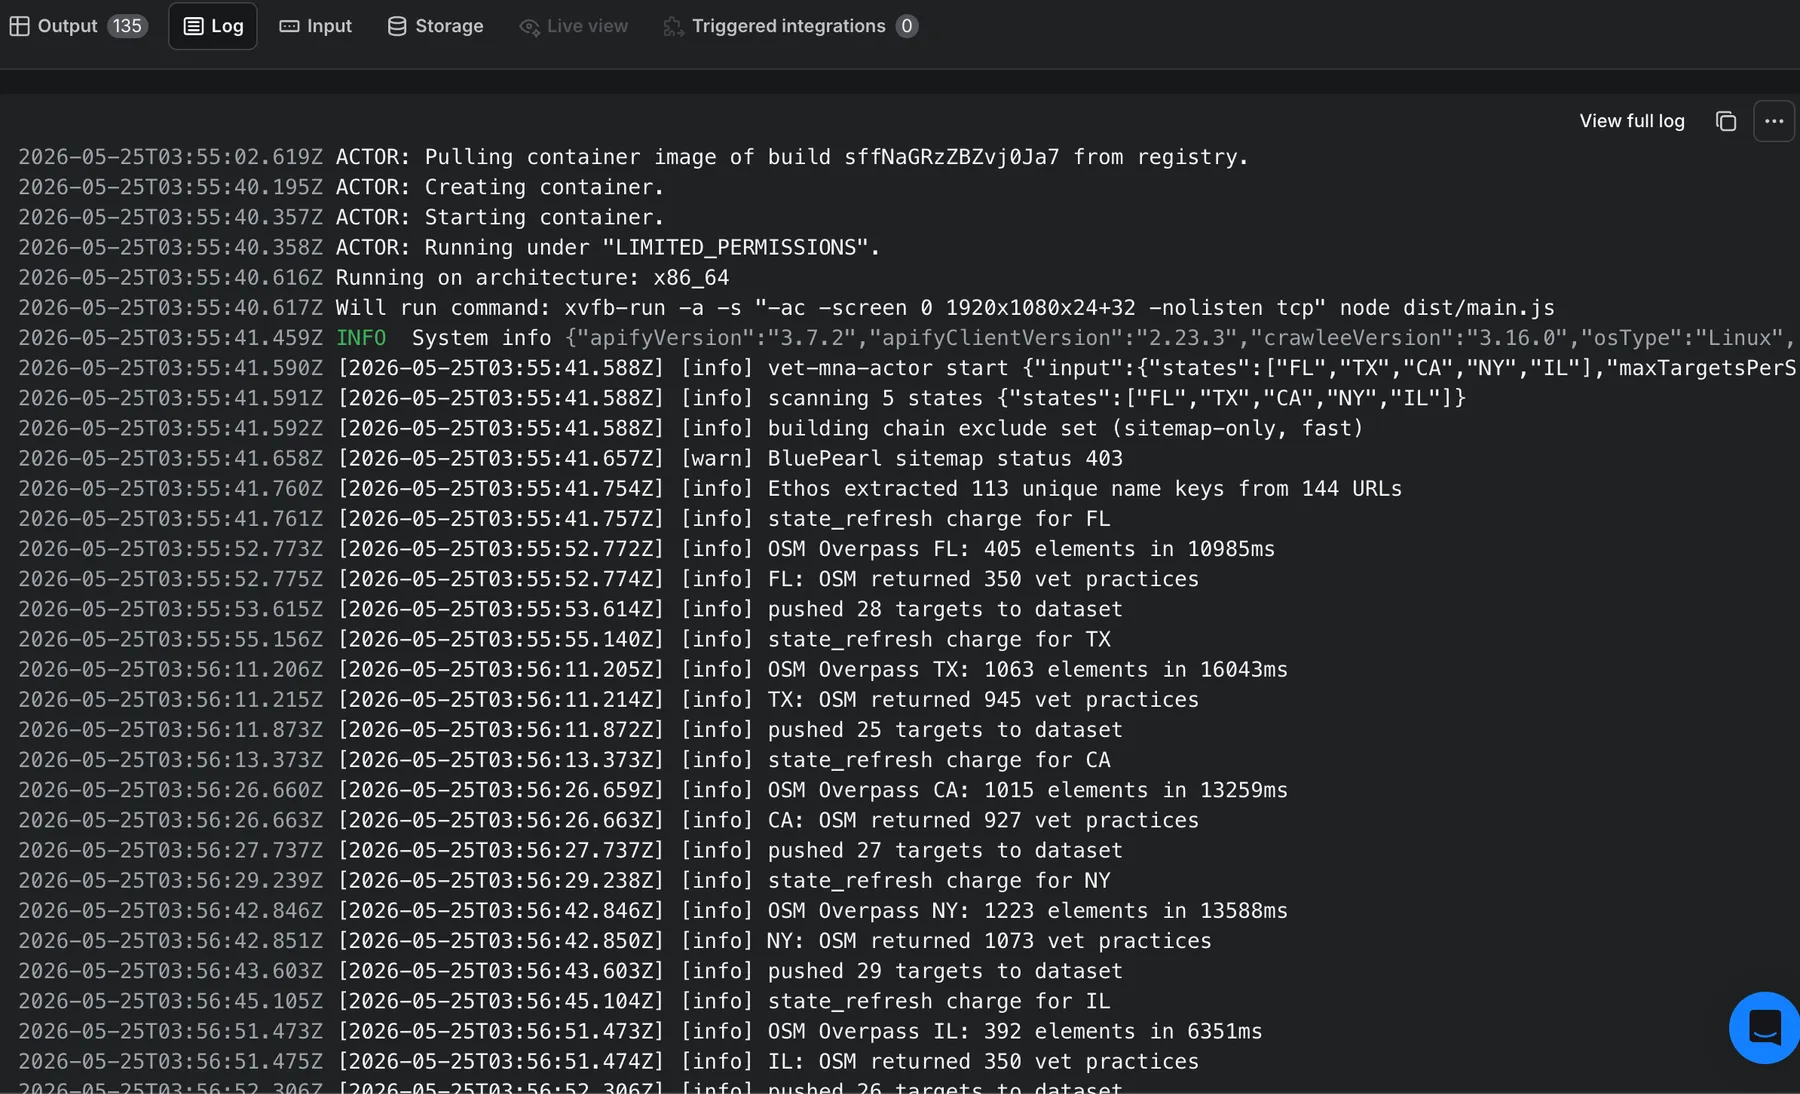This screenshot has height=1094, width=1800.
Task: Click the Live view eye icon
Action: (x=530, y=26)
